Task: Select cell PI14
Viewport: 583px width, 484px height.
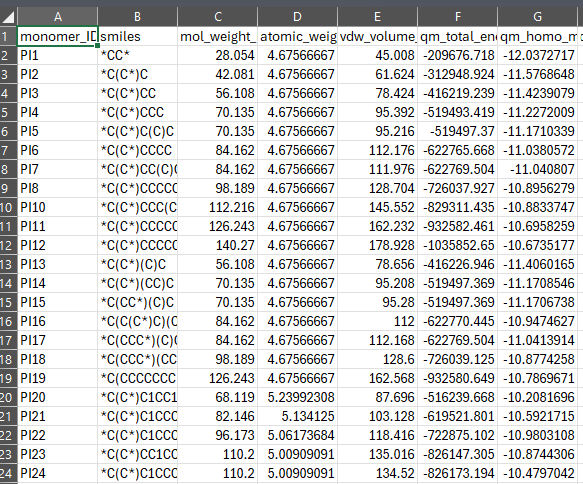Action: (58, 283)
